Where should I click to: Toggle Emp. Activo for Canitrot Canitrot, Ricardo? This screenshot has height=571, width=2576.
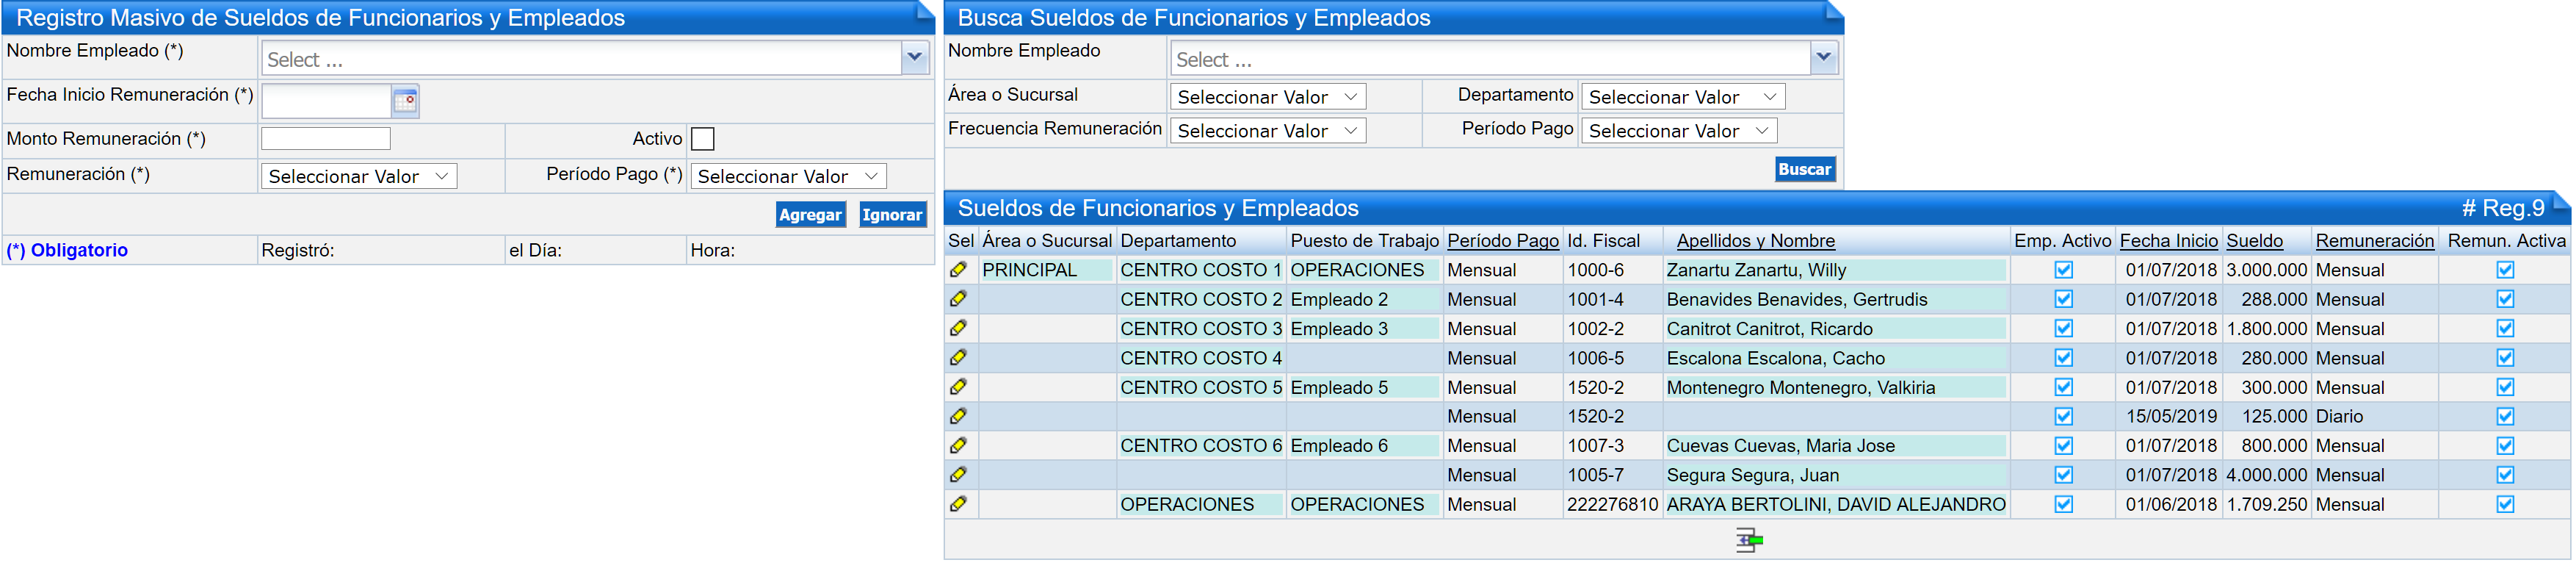2063,328
